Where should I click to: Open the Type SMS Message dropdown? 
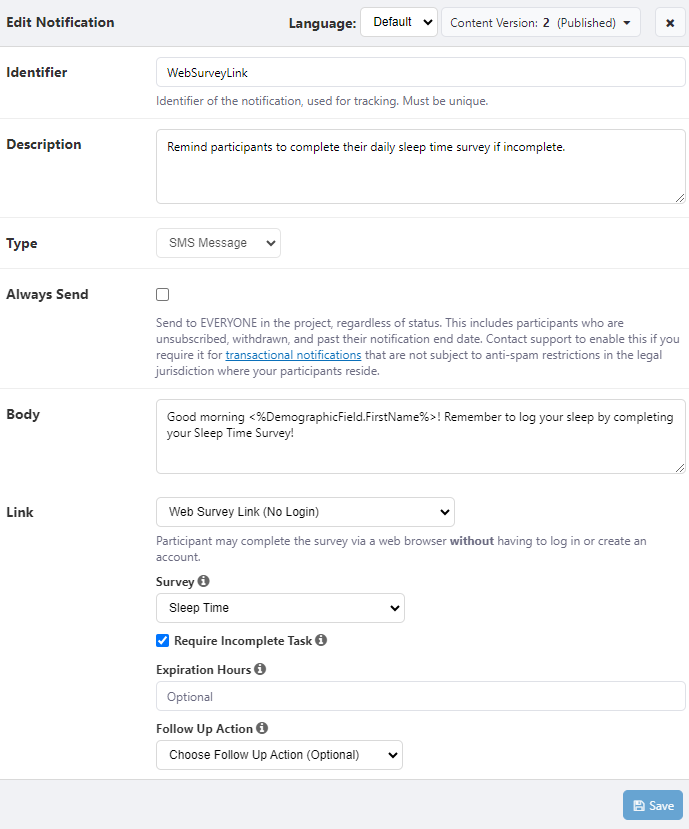218,243
